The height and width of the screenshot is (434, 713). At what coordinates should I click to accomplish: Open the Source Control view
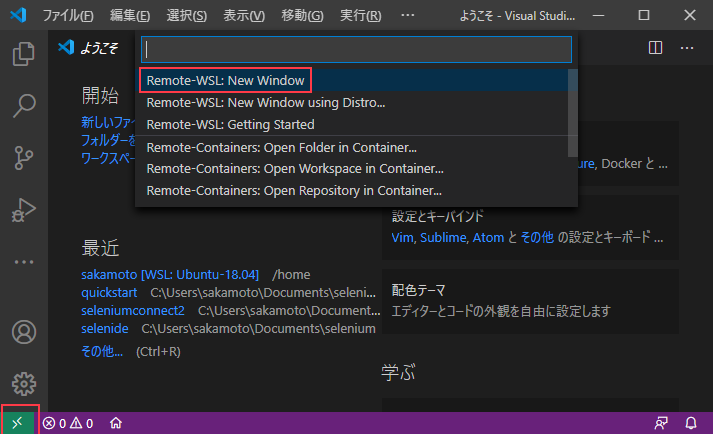(x=24, y=158)
